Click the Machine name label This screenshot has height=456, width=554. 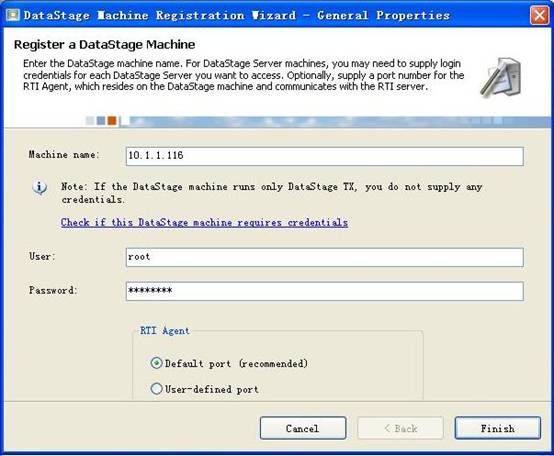[x=64, y=155]
